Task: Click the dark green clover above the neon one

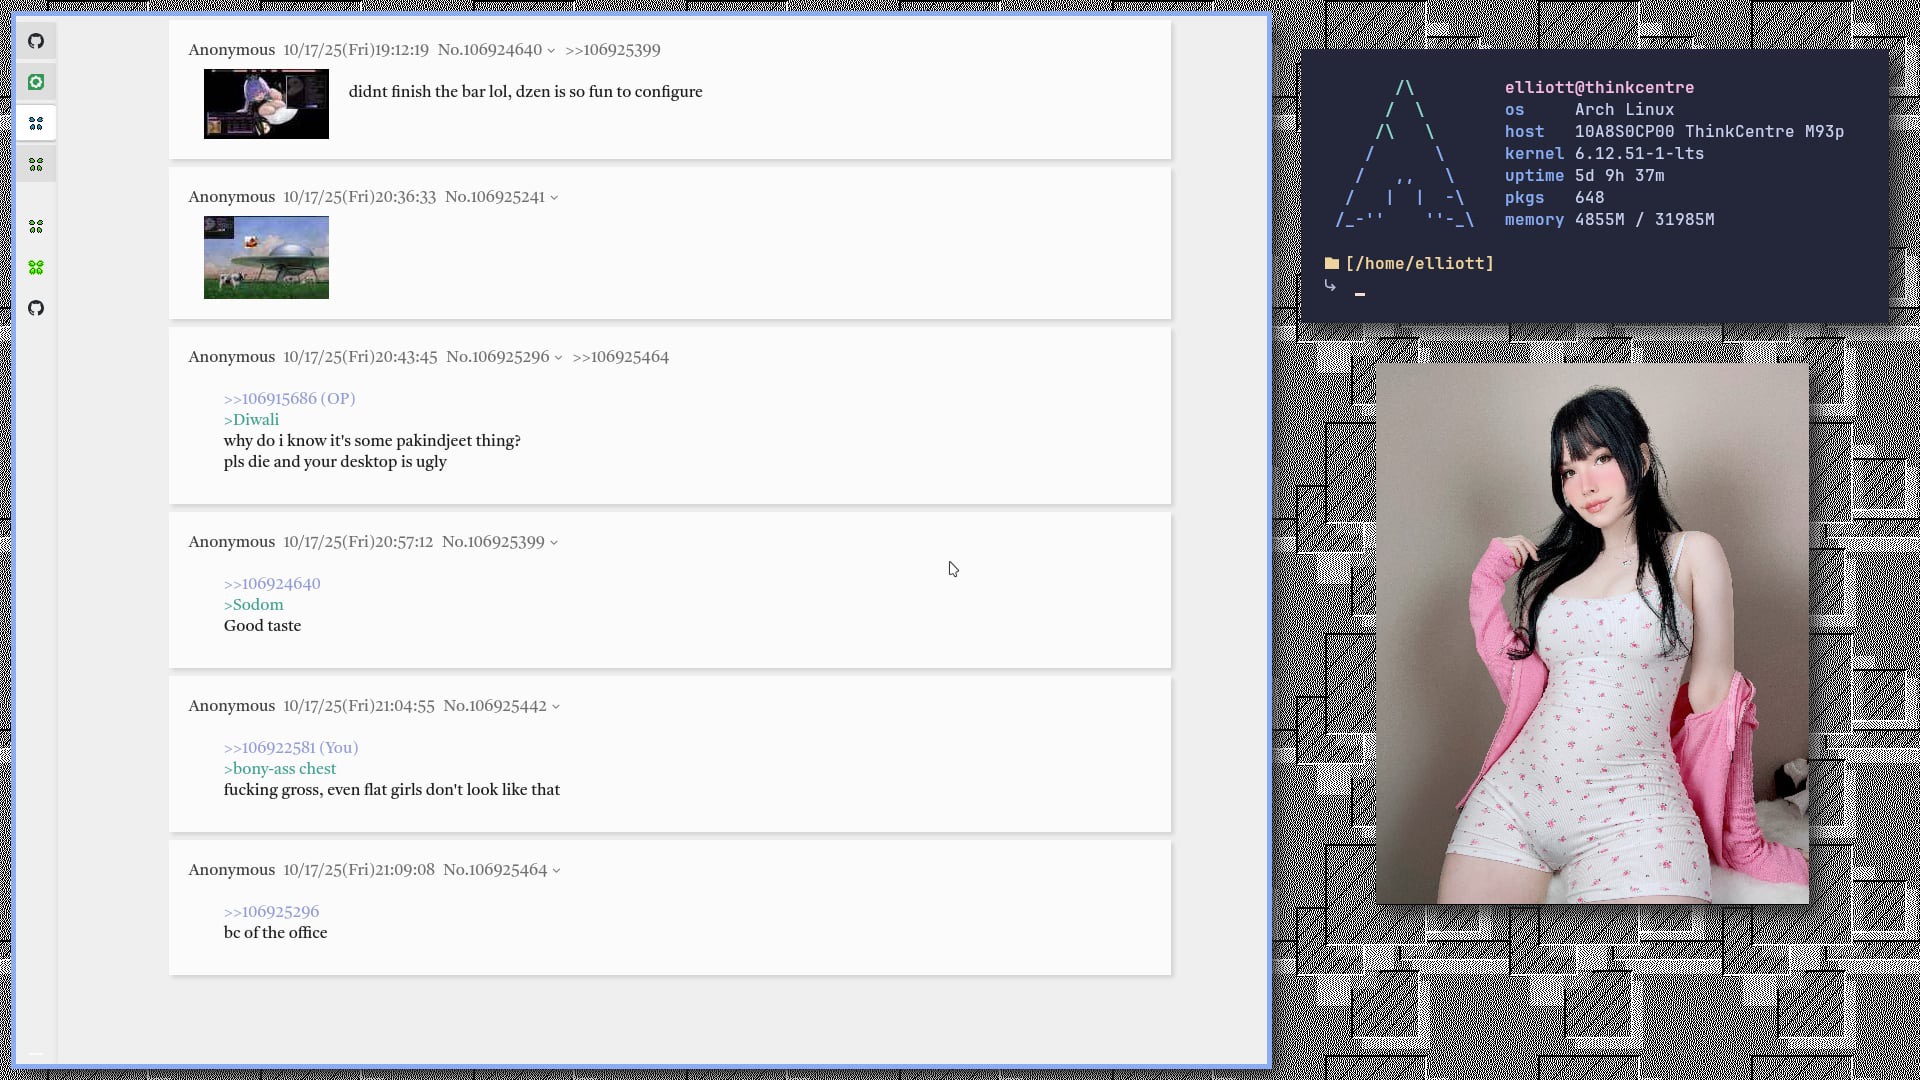Action: (36, 227)
